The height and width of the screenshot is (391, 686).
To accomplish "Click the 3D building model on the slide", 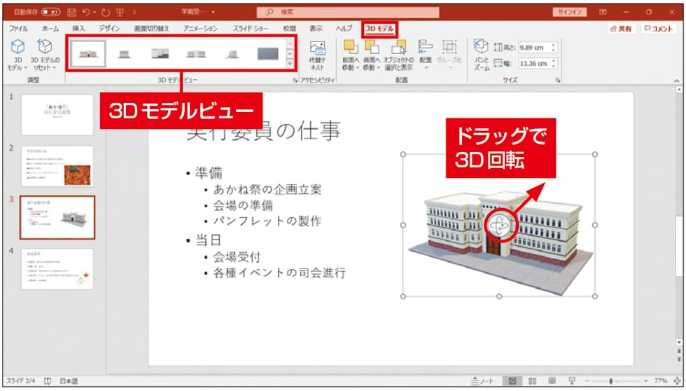I will pyautogui.click(x=501, y=242).
